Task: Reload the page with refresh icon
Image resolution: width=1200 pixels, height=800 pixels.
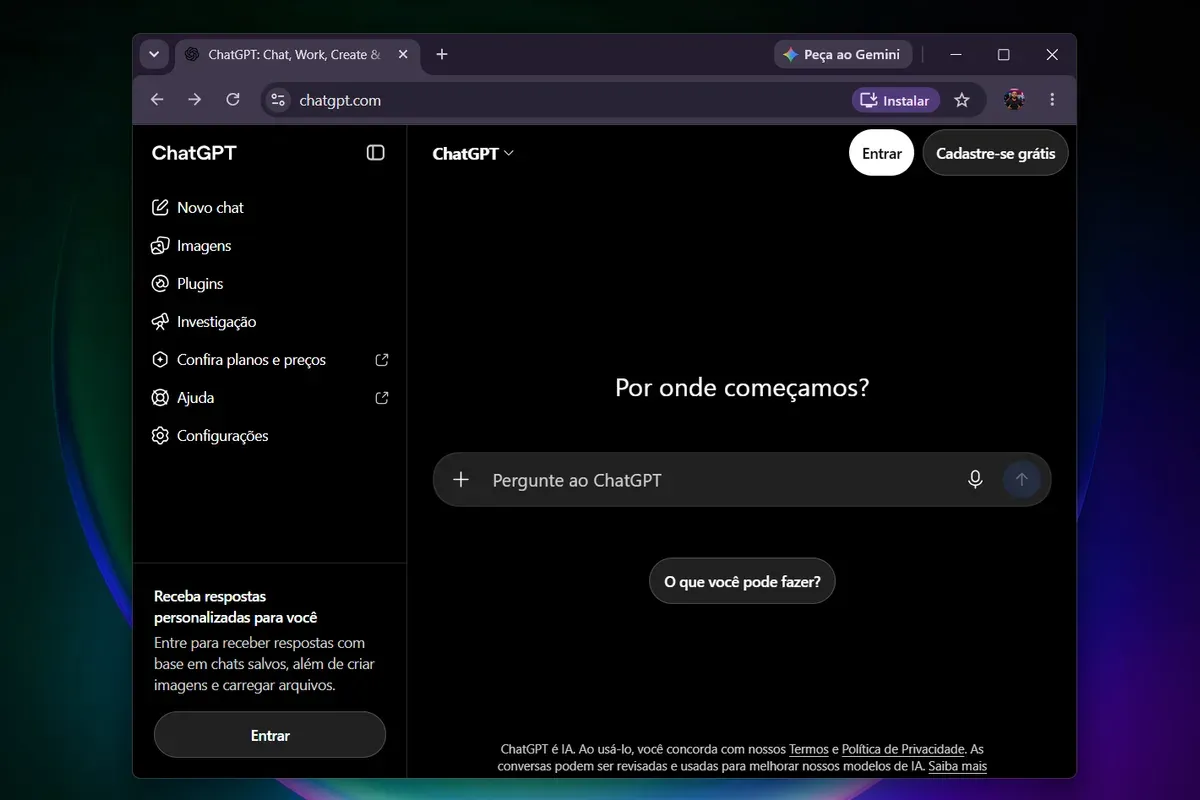Action: (x=233, y=100)
